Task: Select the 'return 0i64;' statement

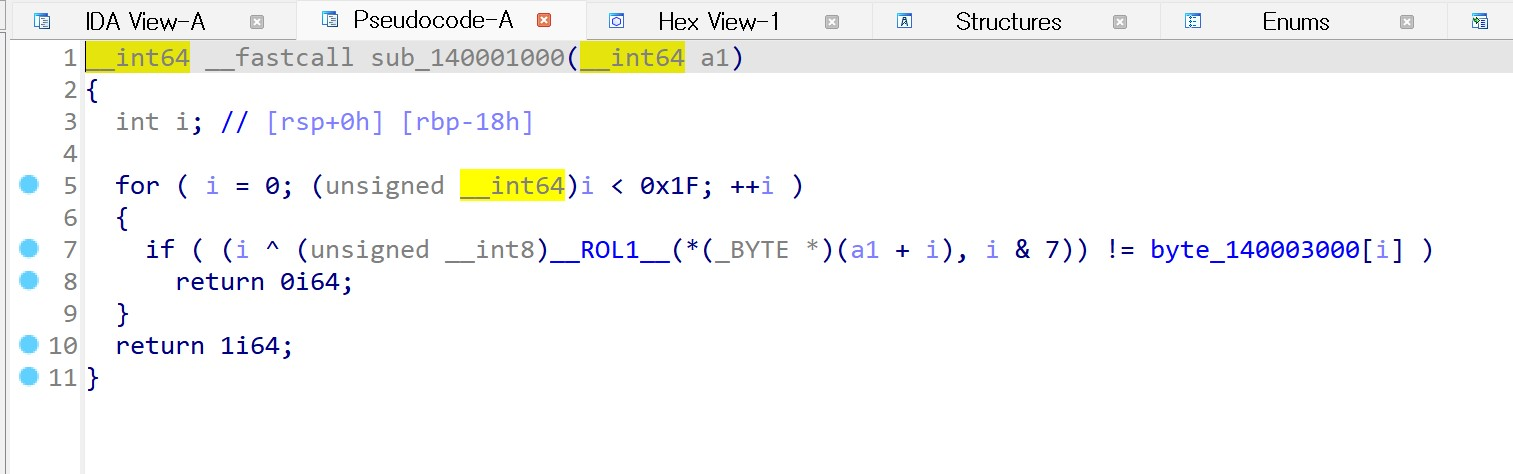Action: [x=265, y=282]
